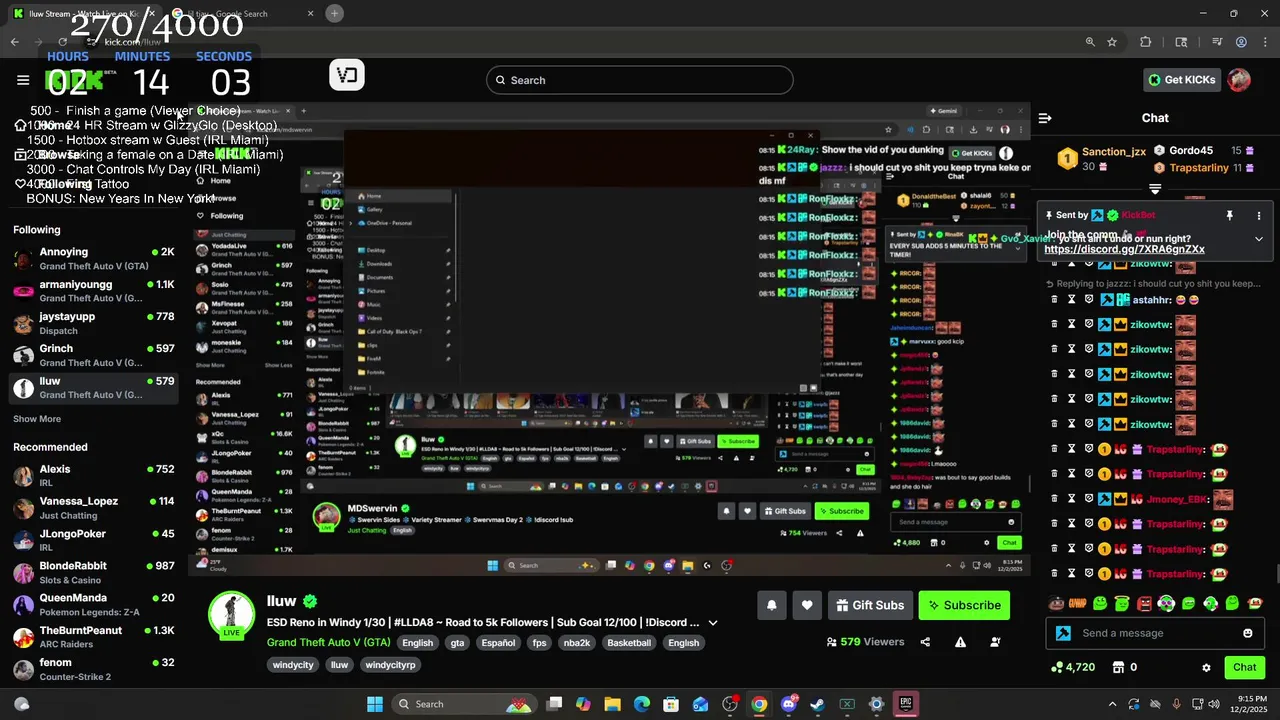Open jaystayupp channel in sidebar
This screenshot has height=720, width=1280.
click(x=94, y=323)
